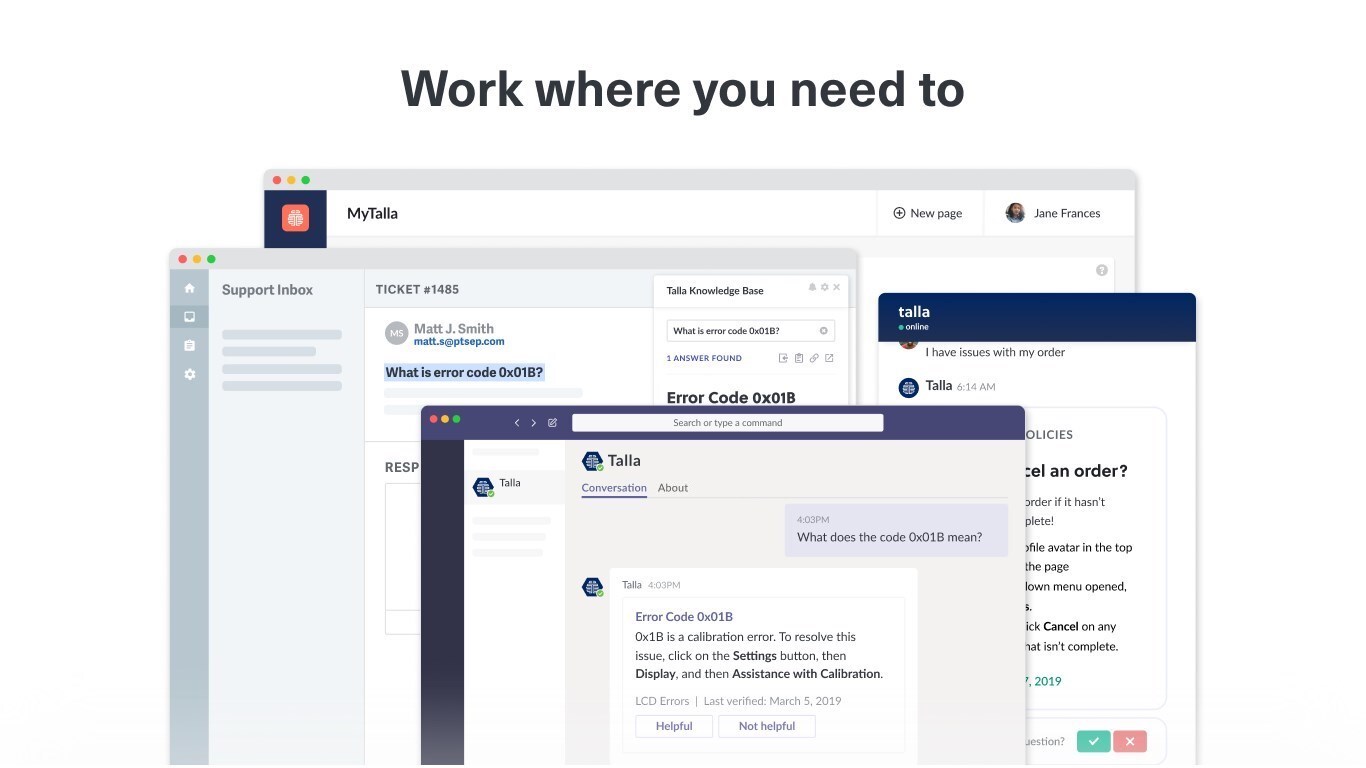Click the Not helpful button
1366x768 pixels.
767,726
